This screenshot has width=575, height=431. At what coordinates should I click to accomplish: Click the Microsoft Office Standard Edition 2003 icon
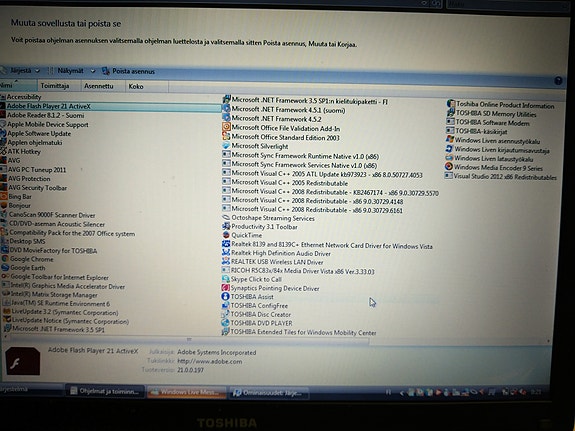coord(226,137)
